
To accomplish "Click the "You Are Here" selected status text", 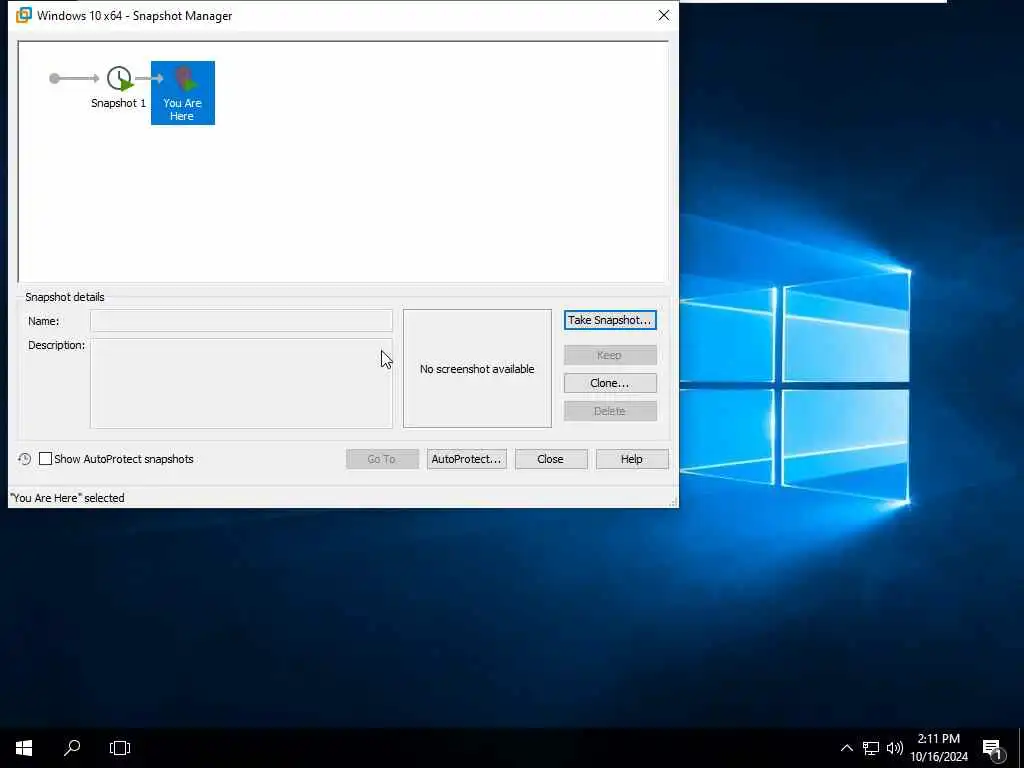I will pos(67,498).
